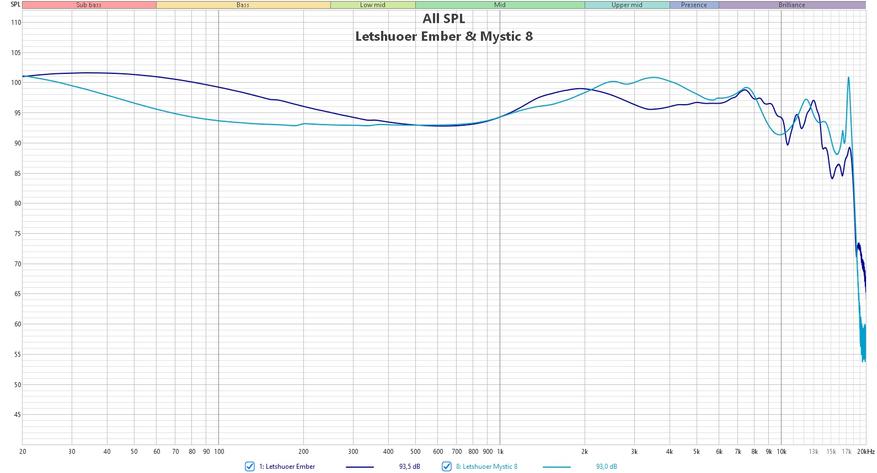Click the Upper mid frequency band label
This screenshot has height=473, width=877.
pyautogui.click(x=627, y=4)
